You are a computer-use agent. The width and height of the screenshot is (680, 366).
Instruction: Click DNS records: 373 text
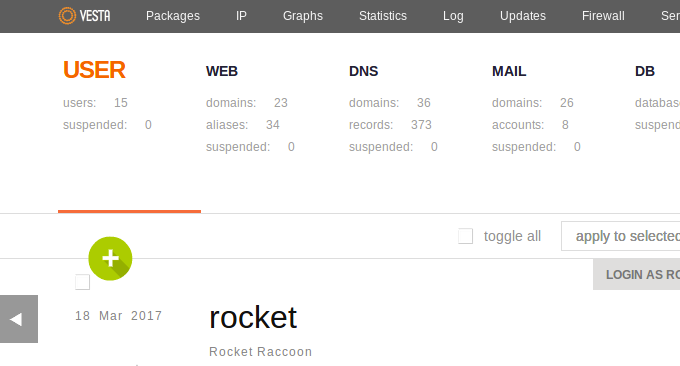tap(390, 125)
